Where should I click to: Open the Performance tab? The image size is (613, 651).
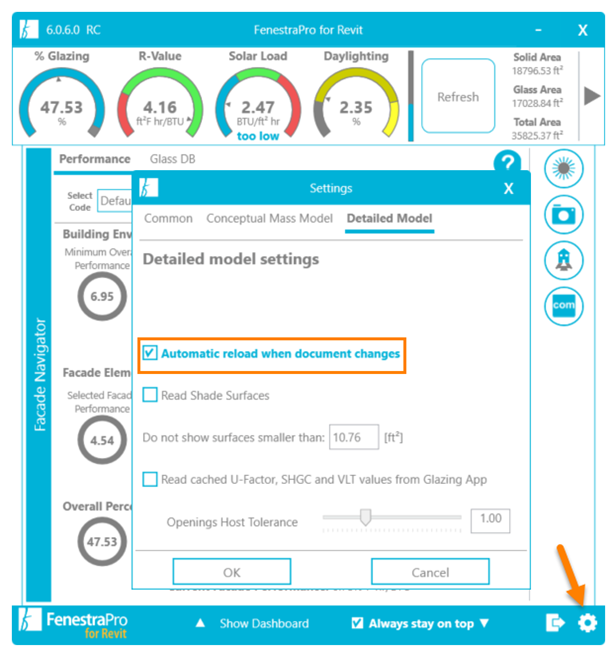(95, 159)
